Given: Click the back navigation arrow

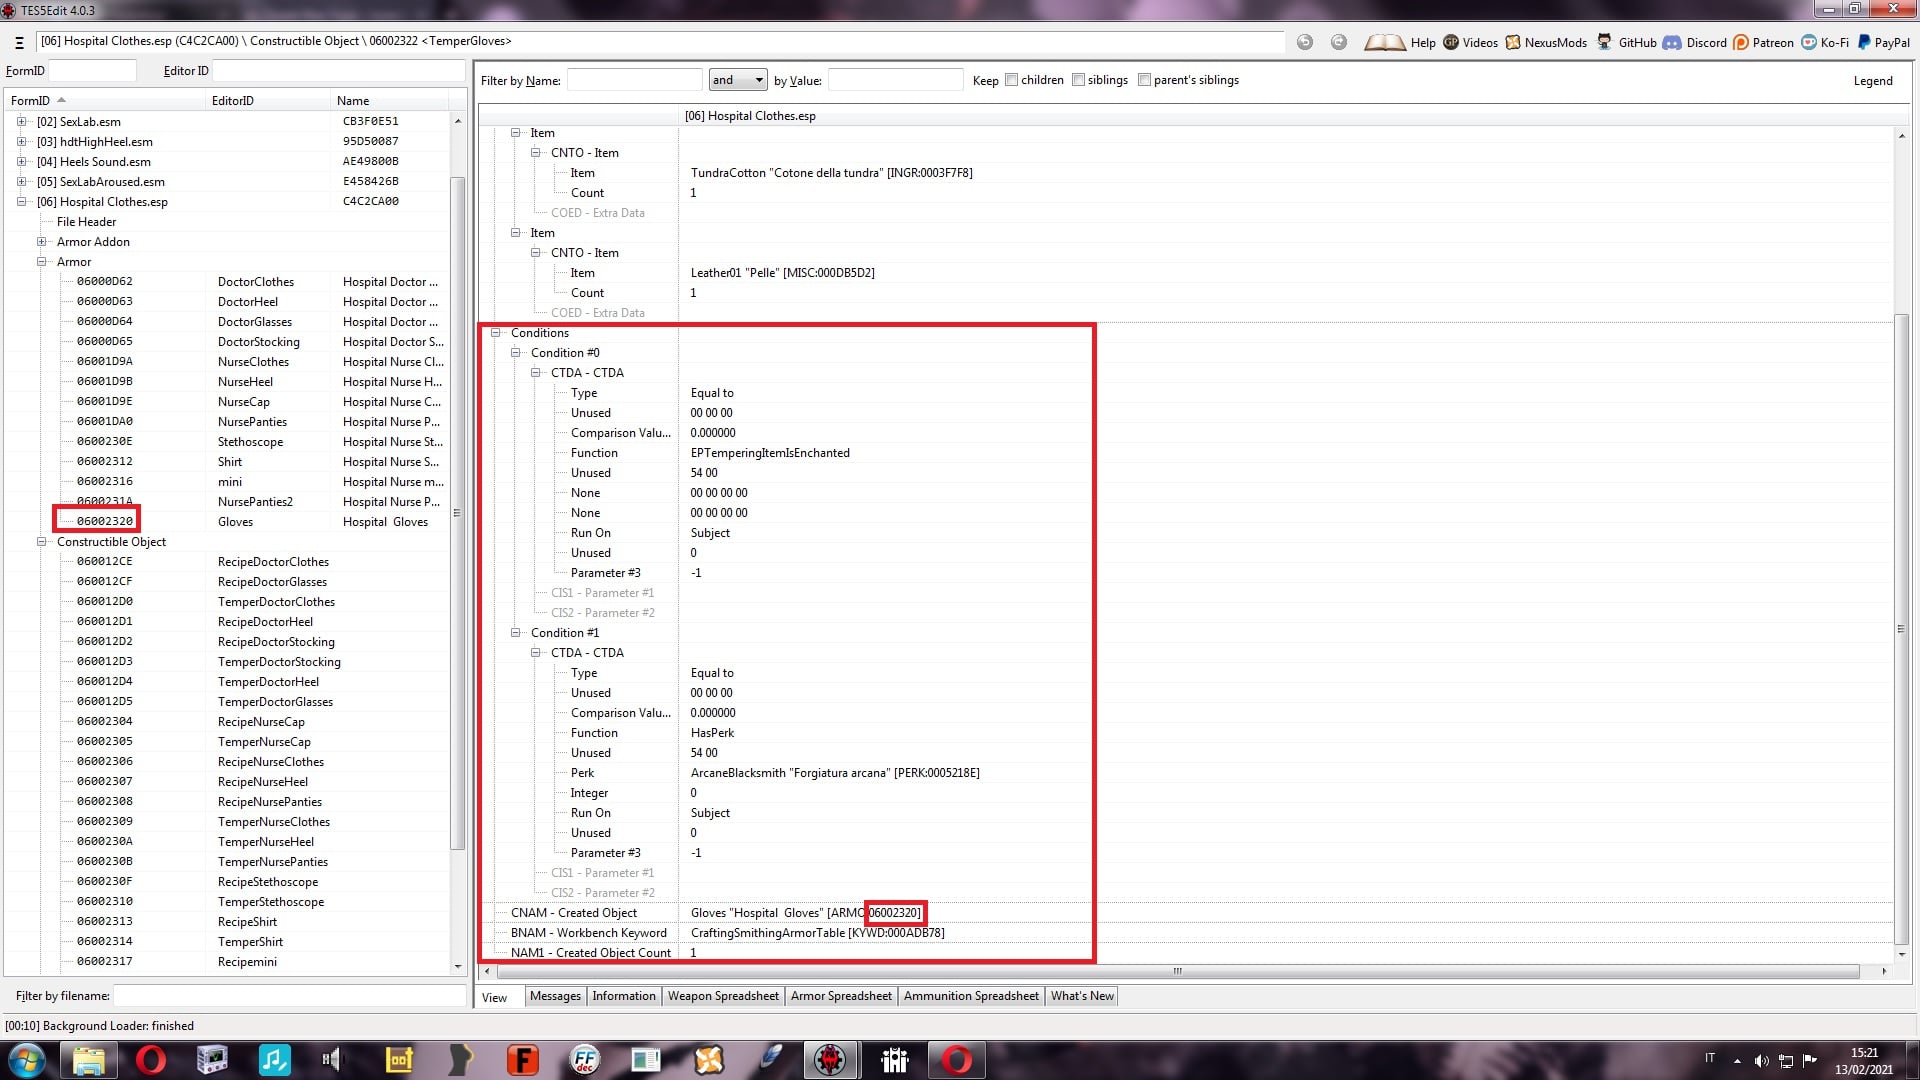Looking at the screenshot, I should (x=1305, y=42).
